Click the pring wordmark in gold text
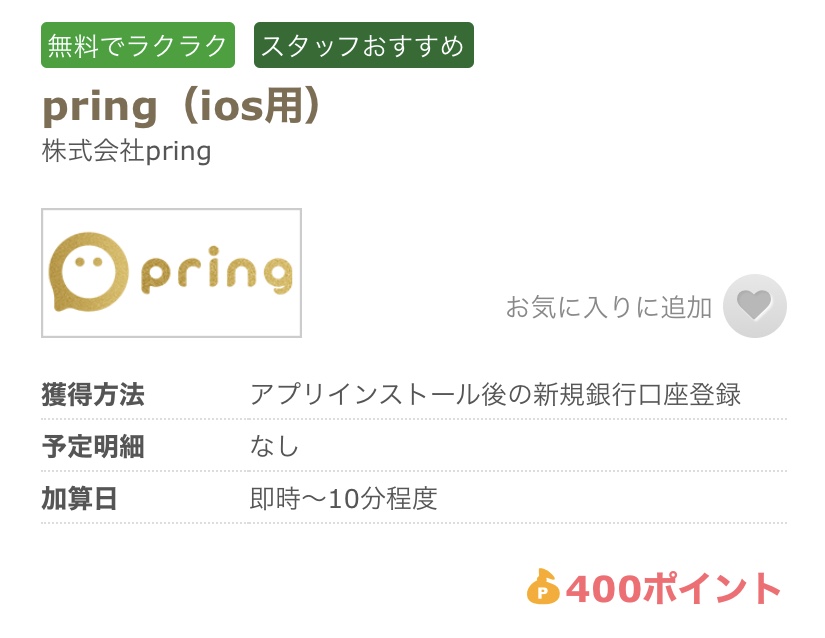825x638 pixels. point(217,271)
